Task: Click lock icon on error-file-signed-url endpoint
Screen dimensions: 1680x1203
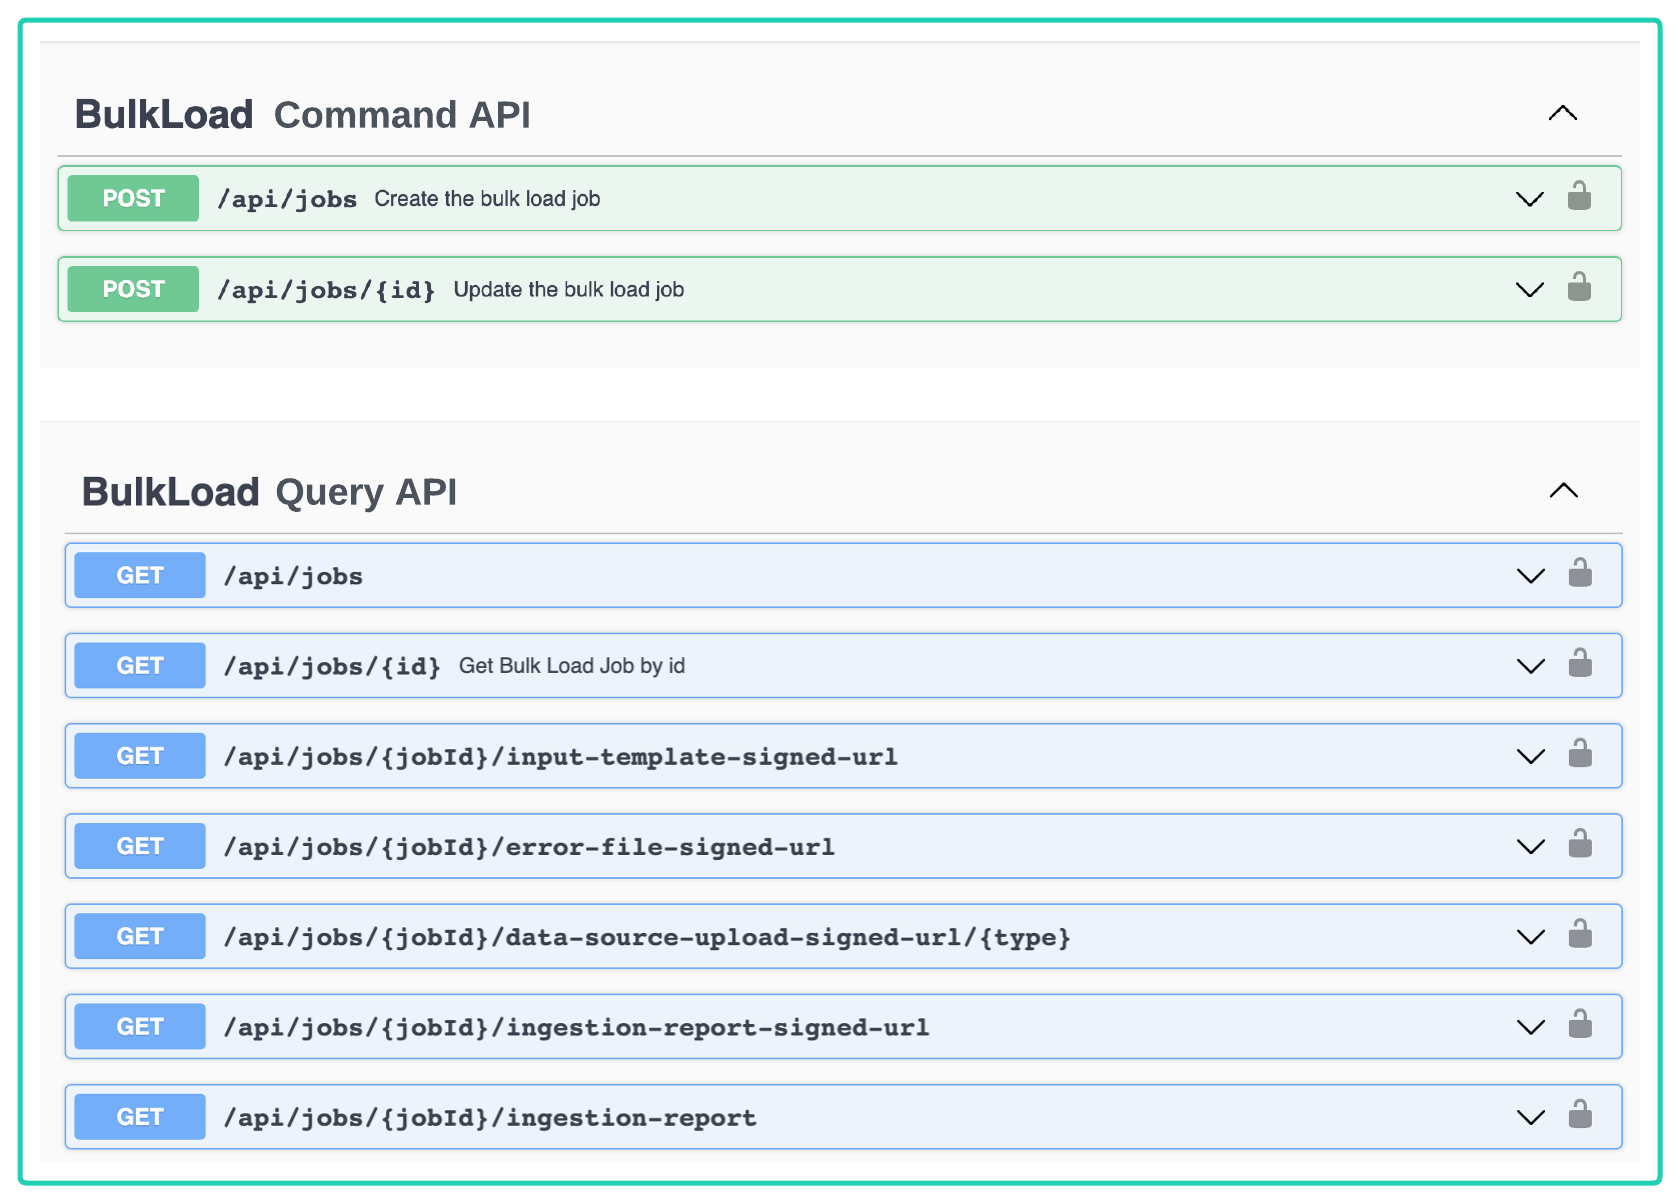Action: (1580, 845)
